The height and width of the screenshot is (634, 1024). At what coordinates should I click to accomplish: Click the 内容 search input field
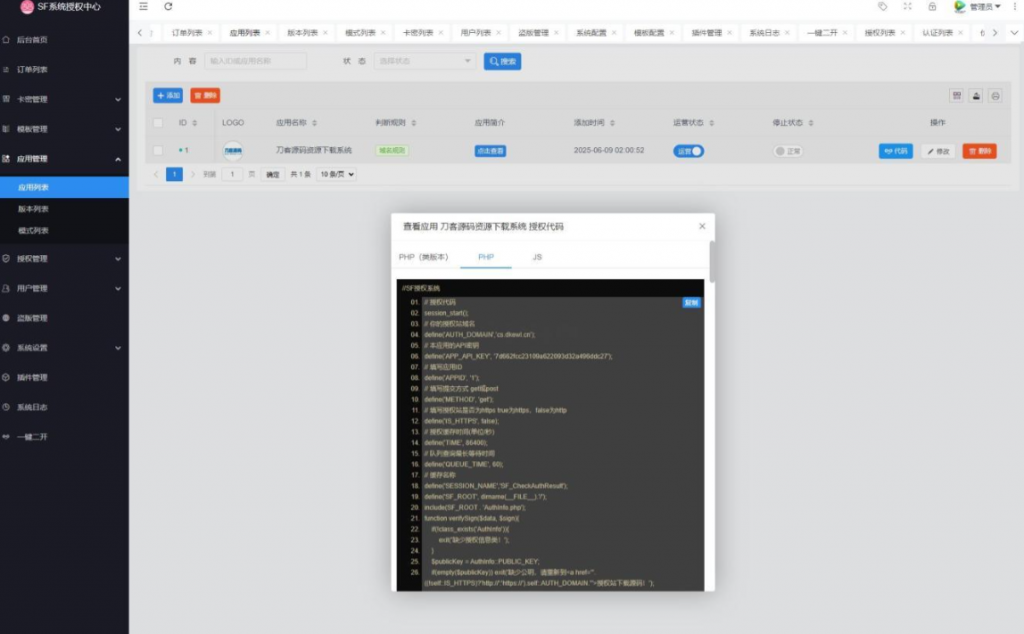[x=255, y=61]
